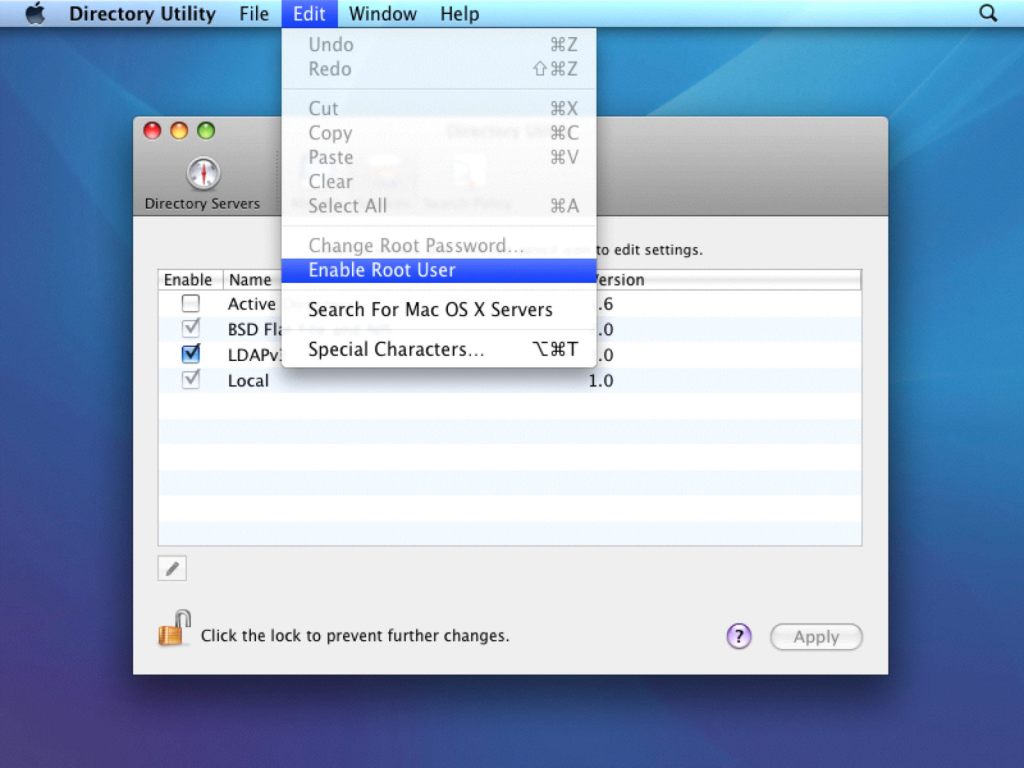Select Search For Mac OS X Servers
1024x768 pixels.
pyautogui.click(x=430, y=310)
